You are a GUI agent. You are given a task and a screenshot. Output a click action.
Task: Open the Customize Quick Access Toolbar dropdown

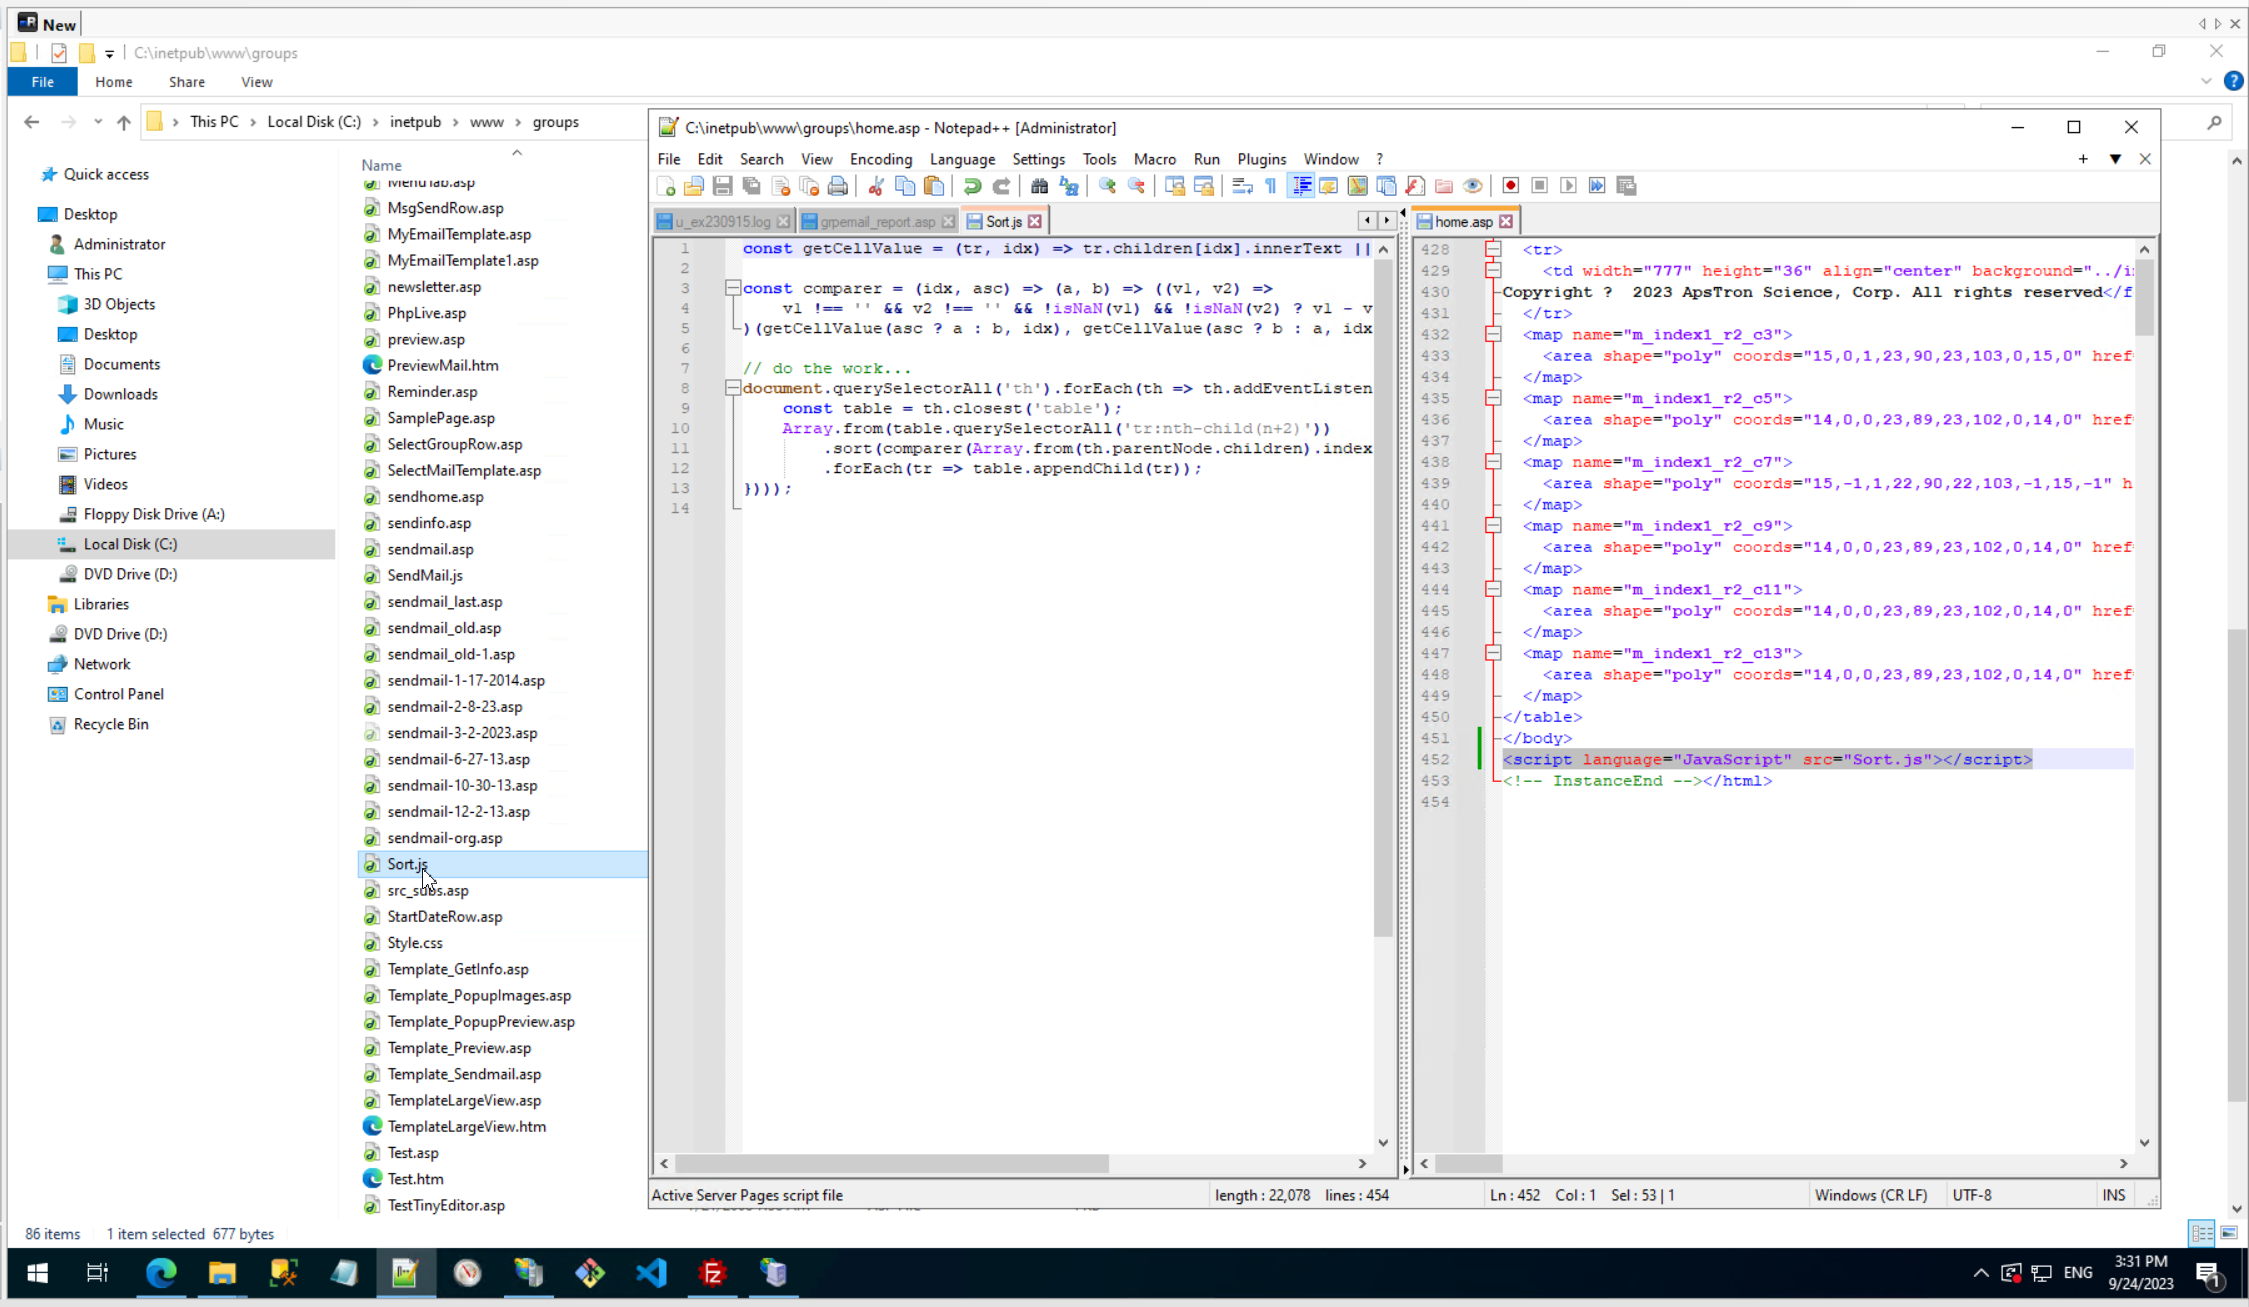tap(110, 53)
